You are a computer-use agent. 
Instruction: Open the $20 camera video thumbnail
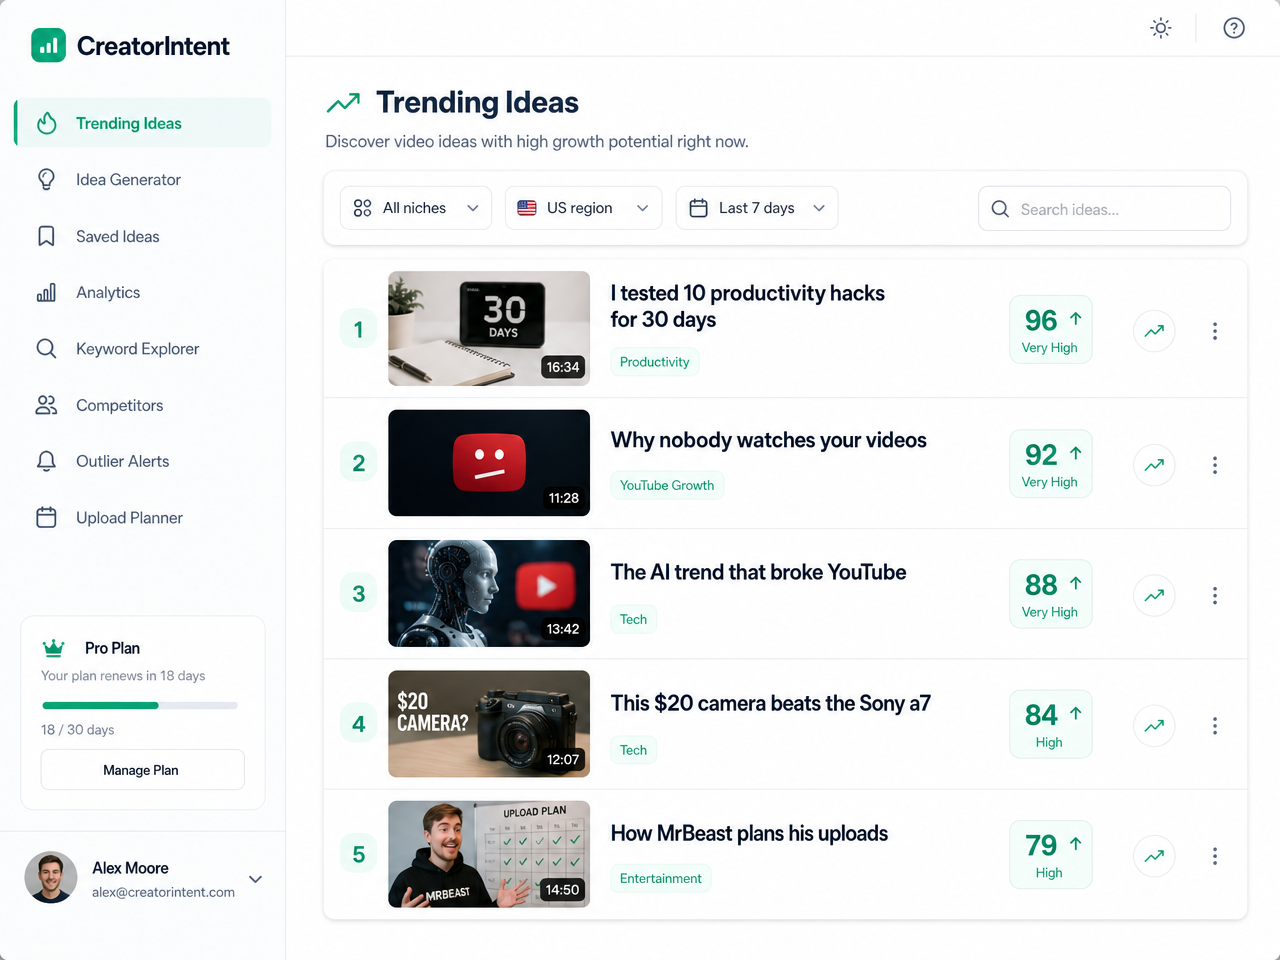[489, 724]
